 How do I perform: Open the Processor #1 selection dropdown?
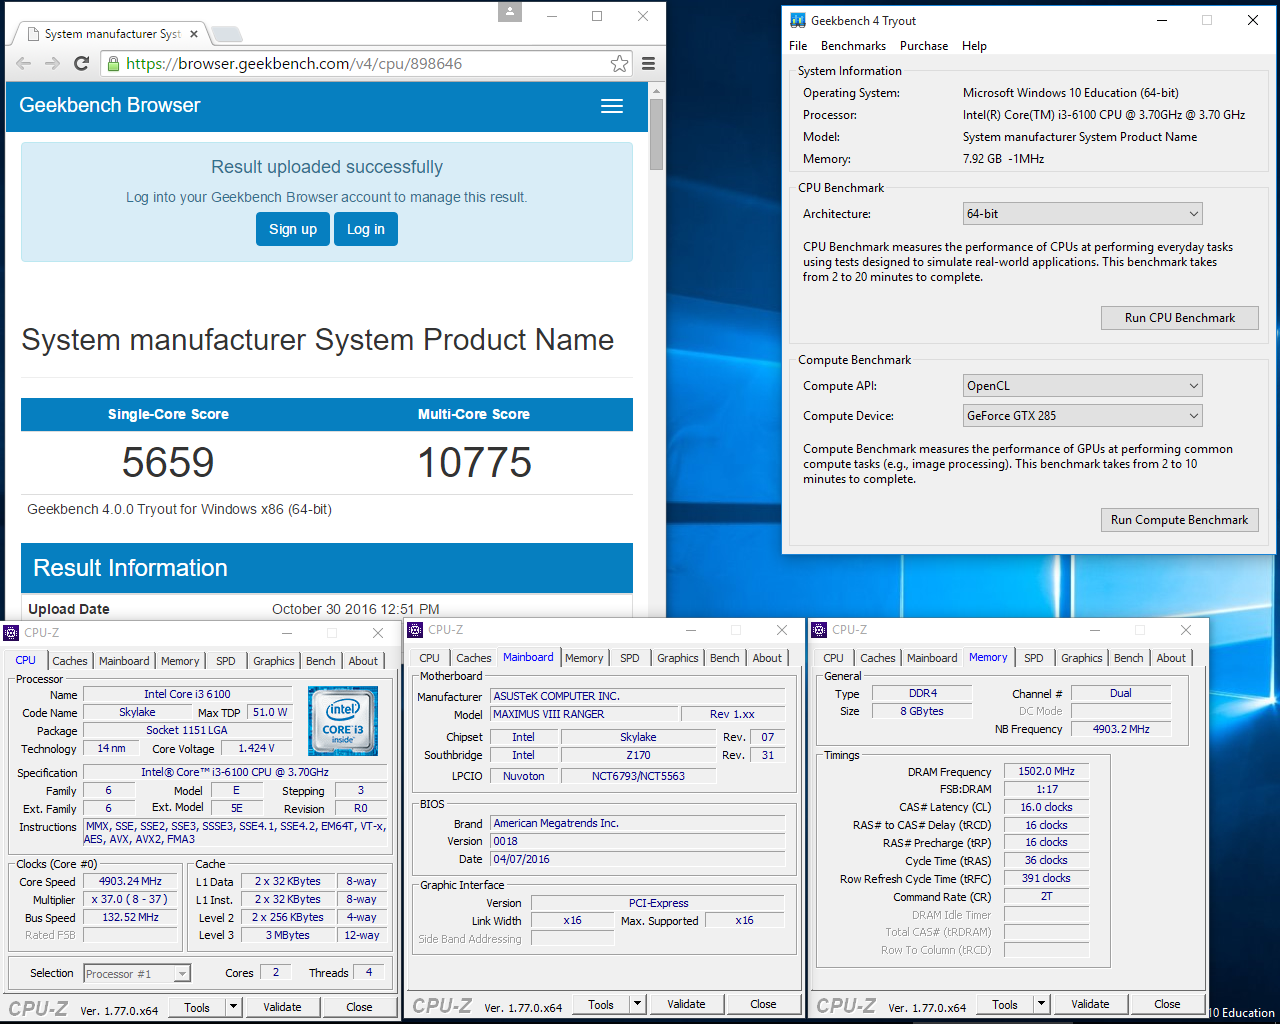pos(137,973)
